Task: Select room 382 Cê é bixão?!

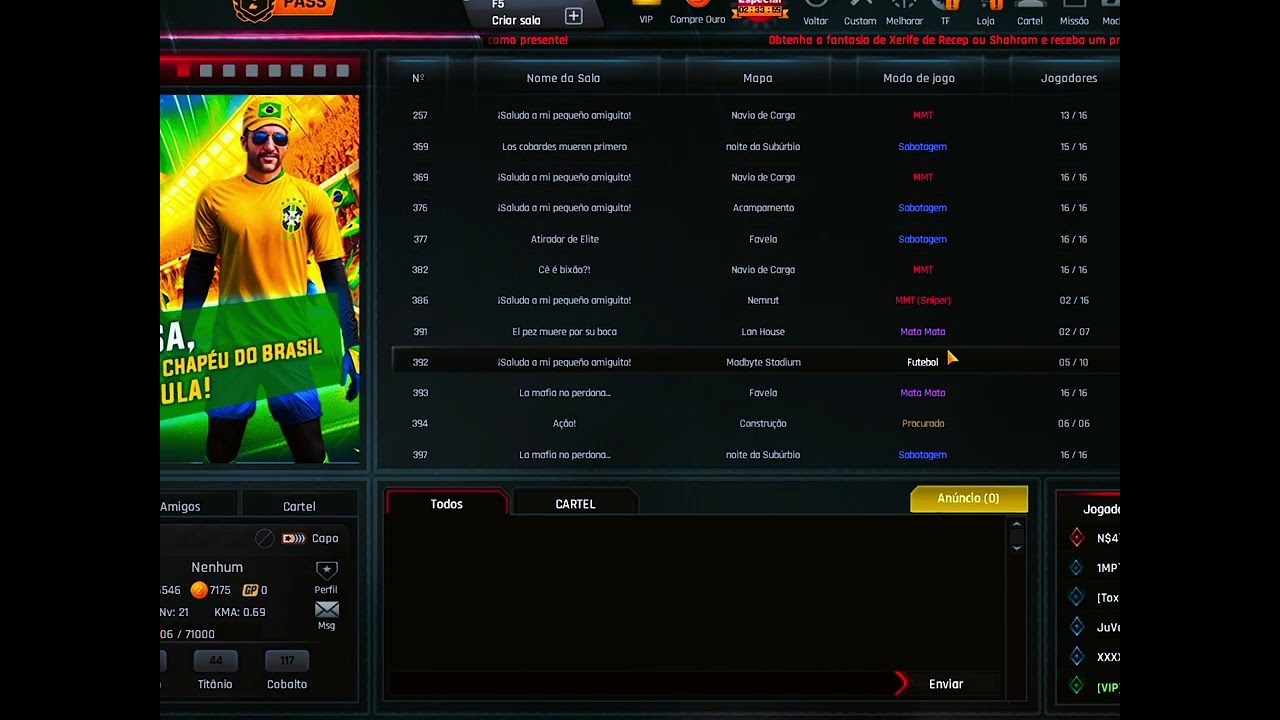Action: pos(755,269)
